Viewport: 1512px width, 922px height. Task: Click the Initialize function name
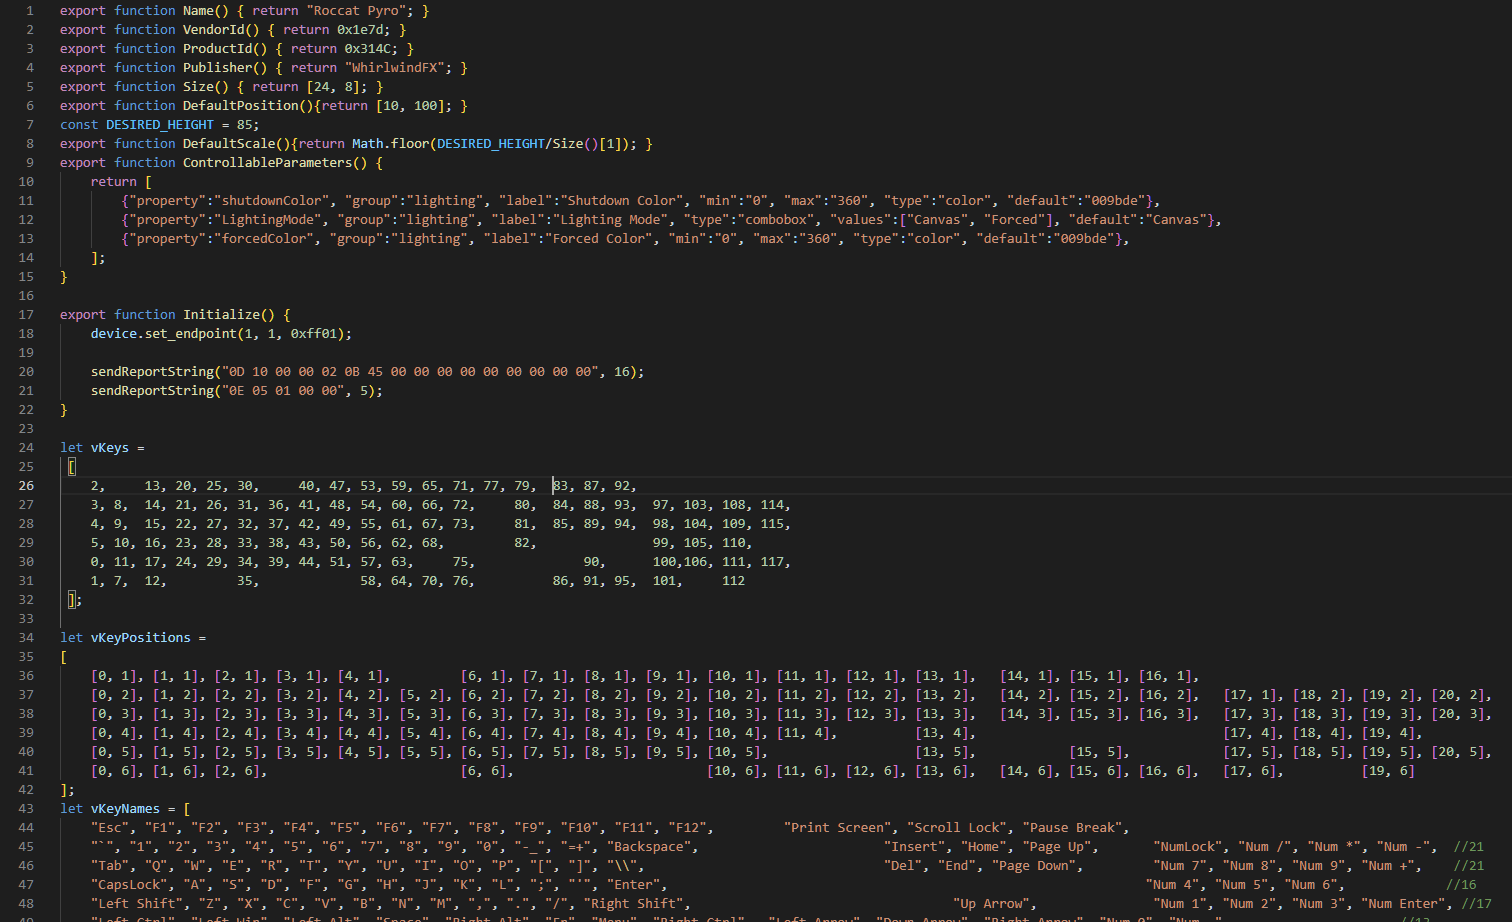click(221, 315)
